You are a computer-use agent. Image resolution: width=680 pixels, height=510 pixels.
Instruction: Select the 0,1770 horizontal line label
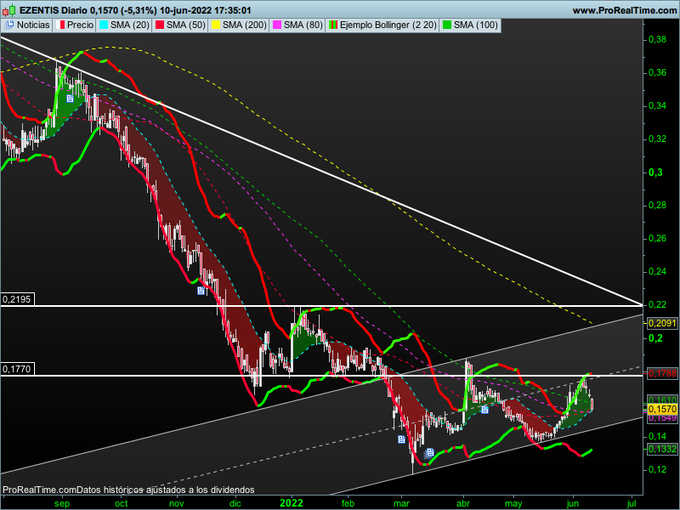click(x=17, y=369)
